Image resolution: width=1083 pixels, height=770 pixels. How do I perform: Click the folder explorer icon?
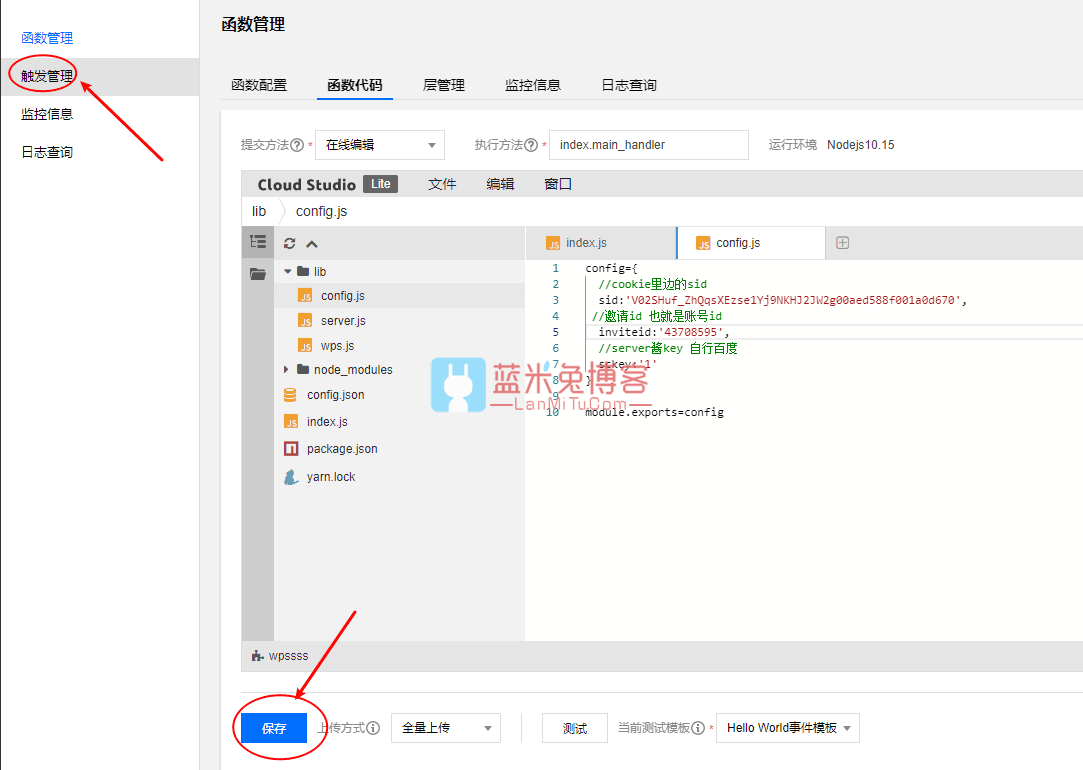pos(258,274)
